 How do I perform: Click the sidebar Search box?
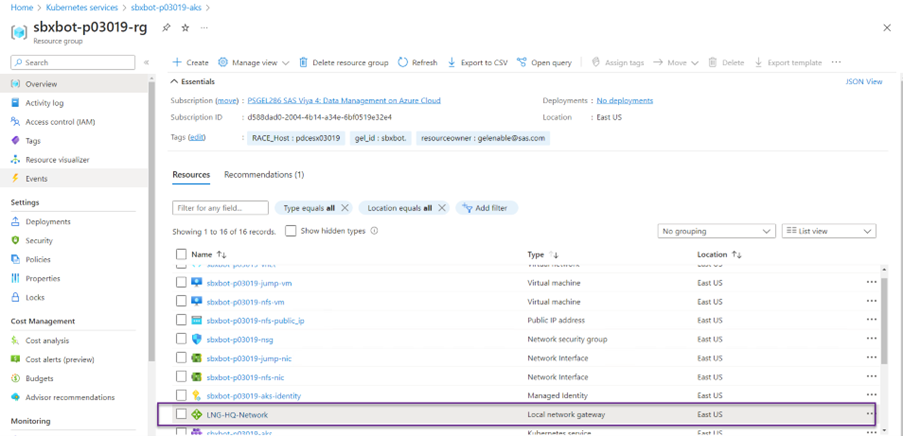coord(73,62)
